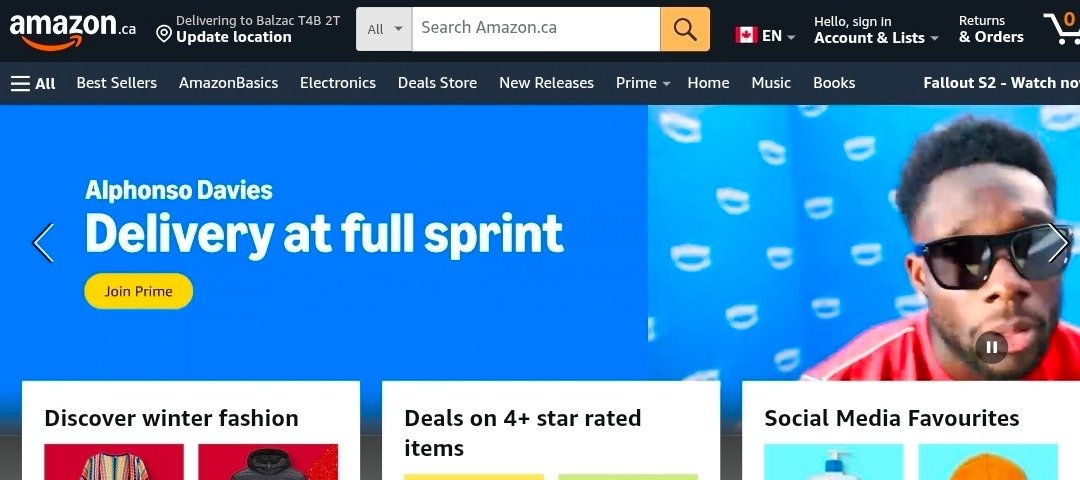Screen dimensions: 1080x480
Task: Expand the All search category dropdown
Action: pos(384,29)
